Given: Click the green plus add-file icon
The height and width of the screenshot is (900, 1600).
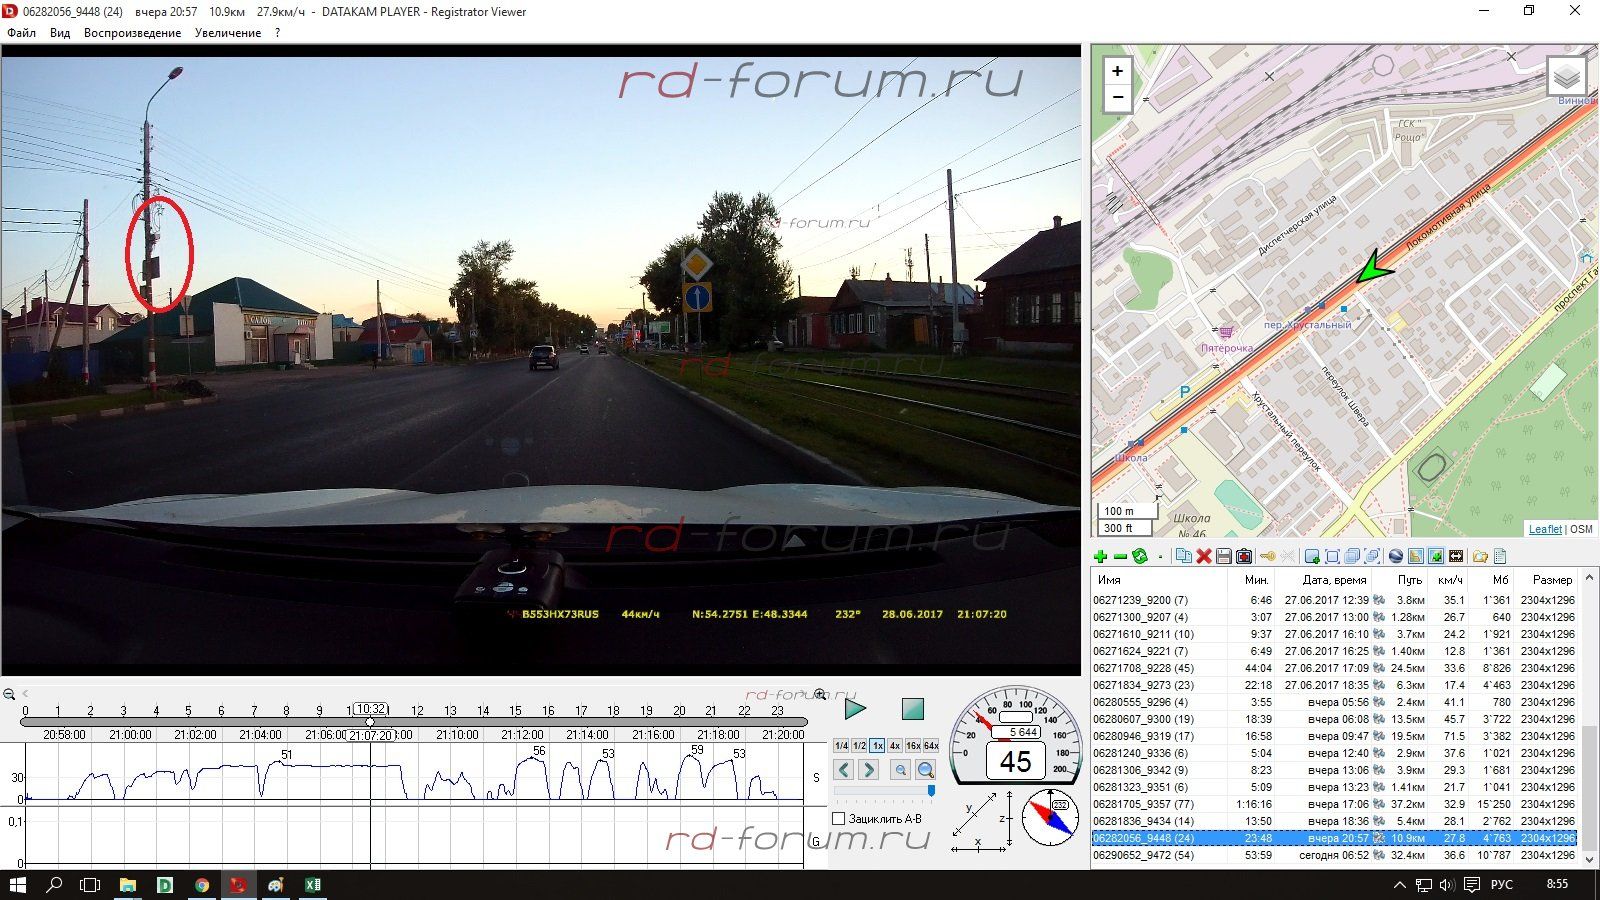Looking at the screenshot, I should [1100, 557].
